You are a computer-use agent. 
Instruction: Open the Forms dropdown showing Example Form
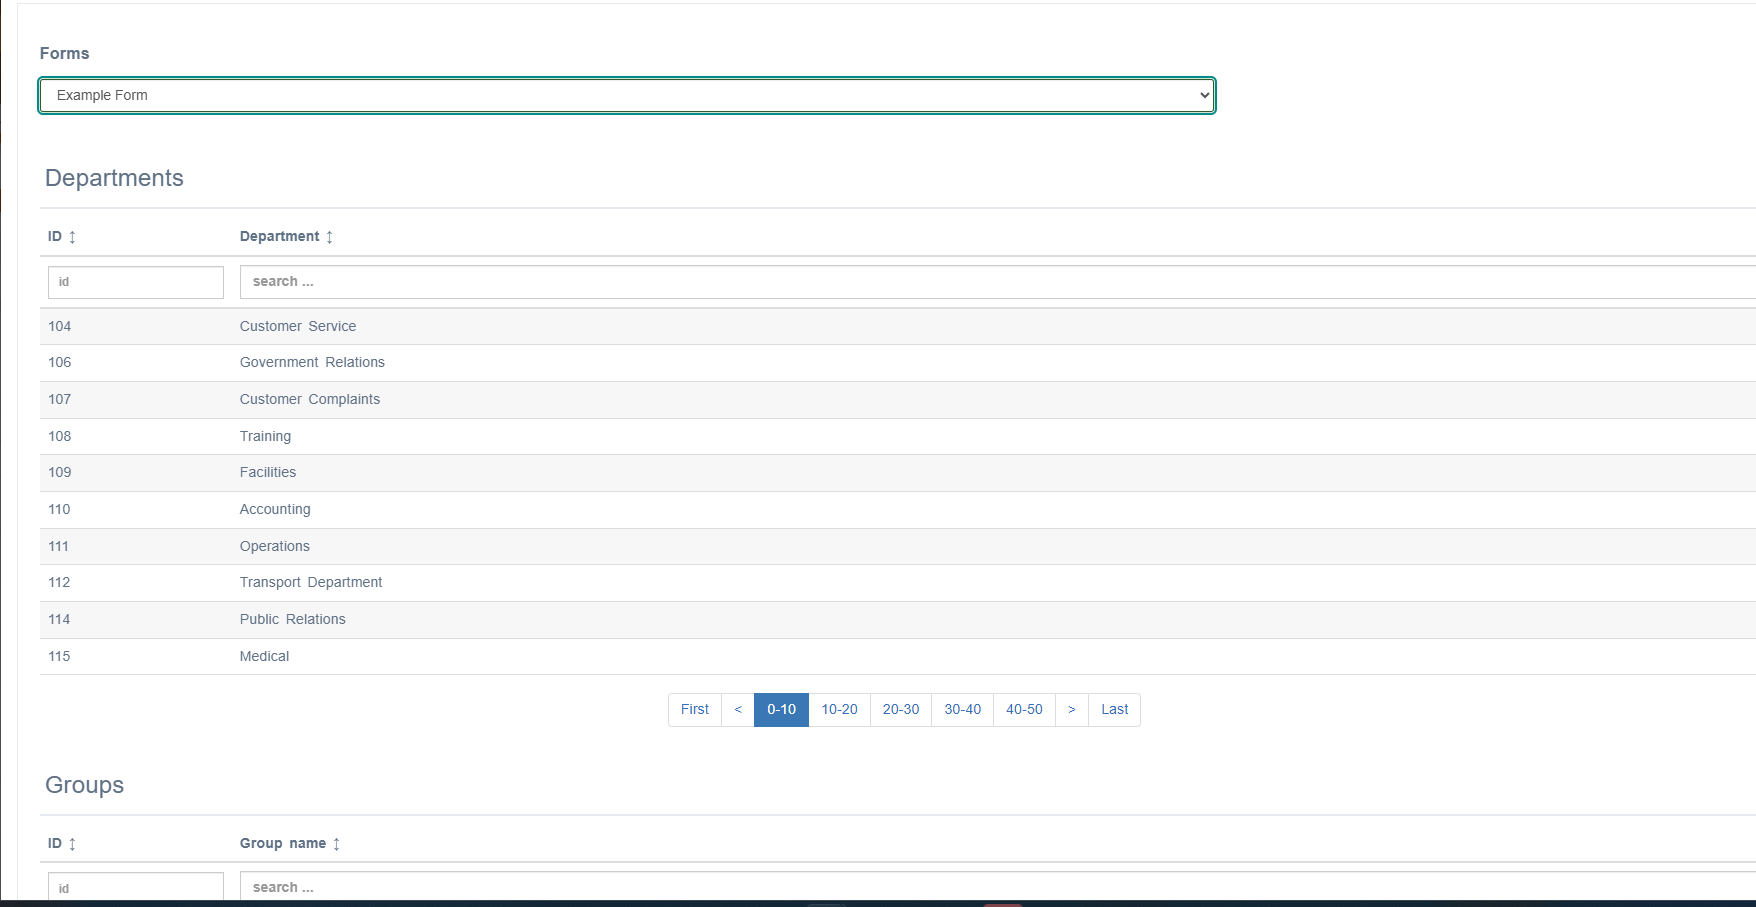(627, 95)
